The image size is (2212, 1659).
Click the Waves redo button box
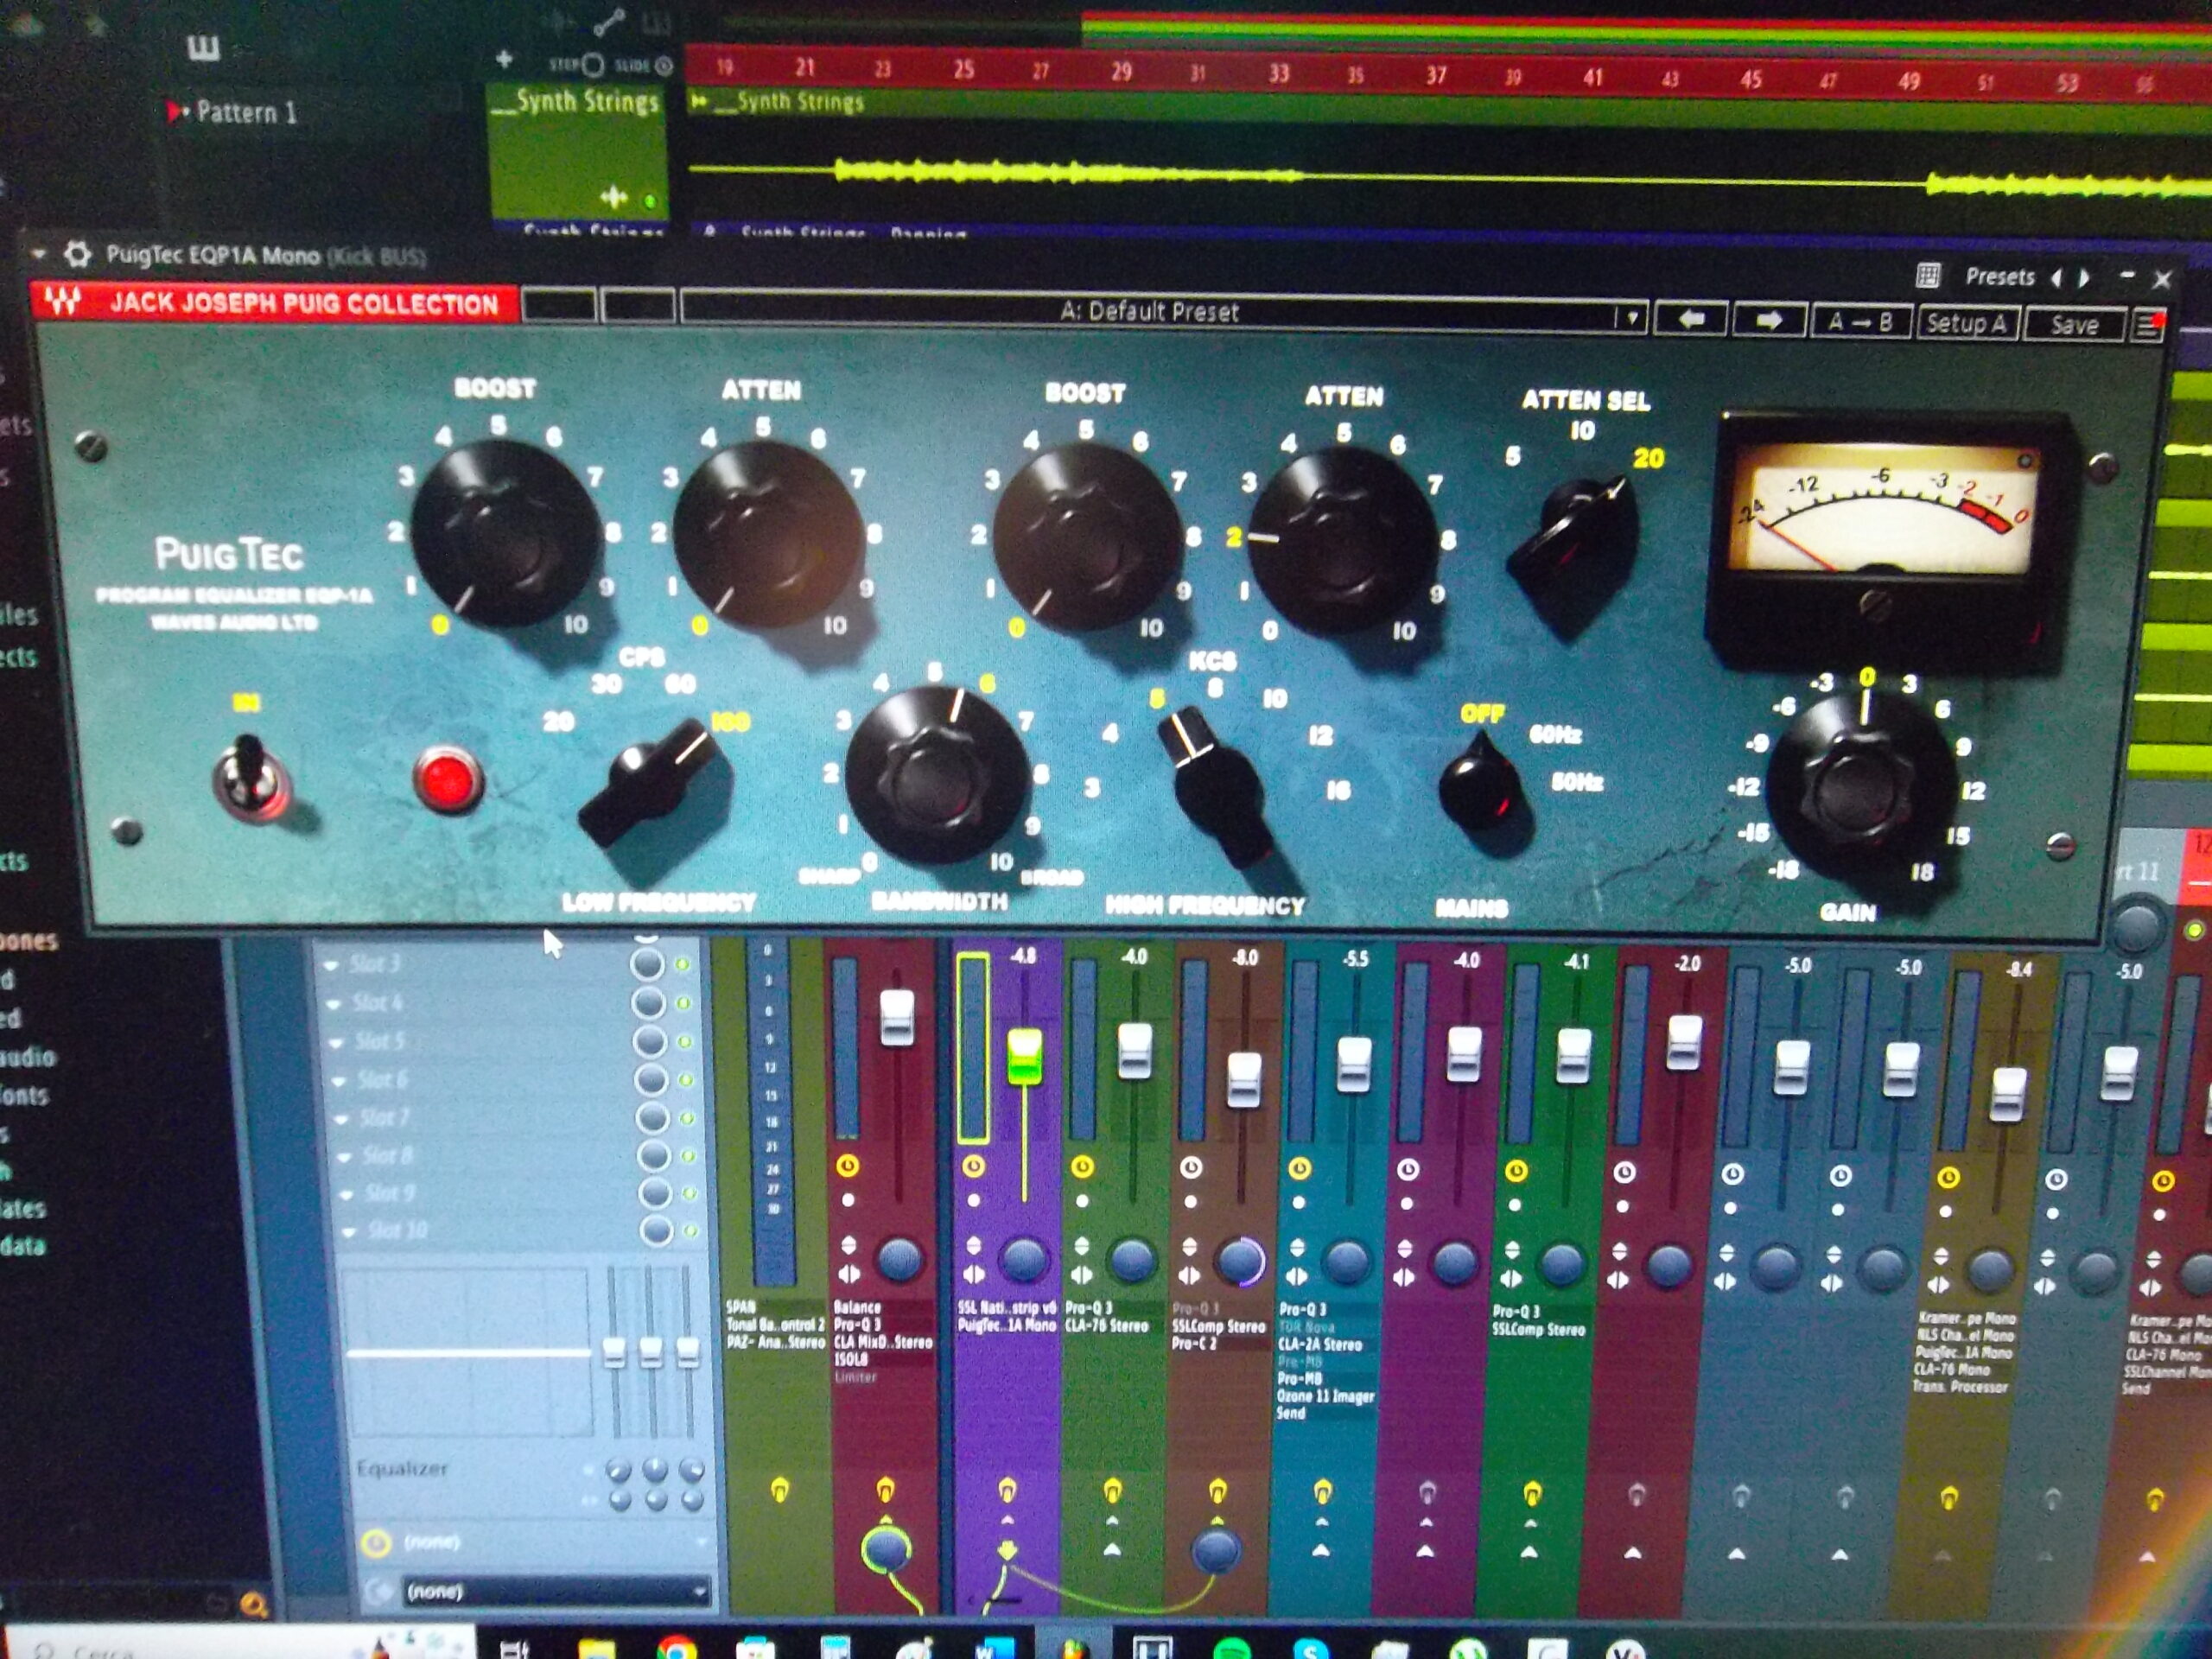(x=638, y=305)
